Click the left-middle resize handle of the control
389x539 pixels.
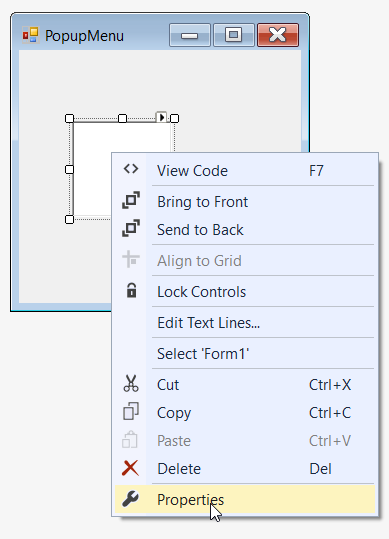[69, 169]
